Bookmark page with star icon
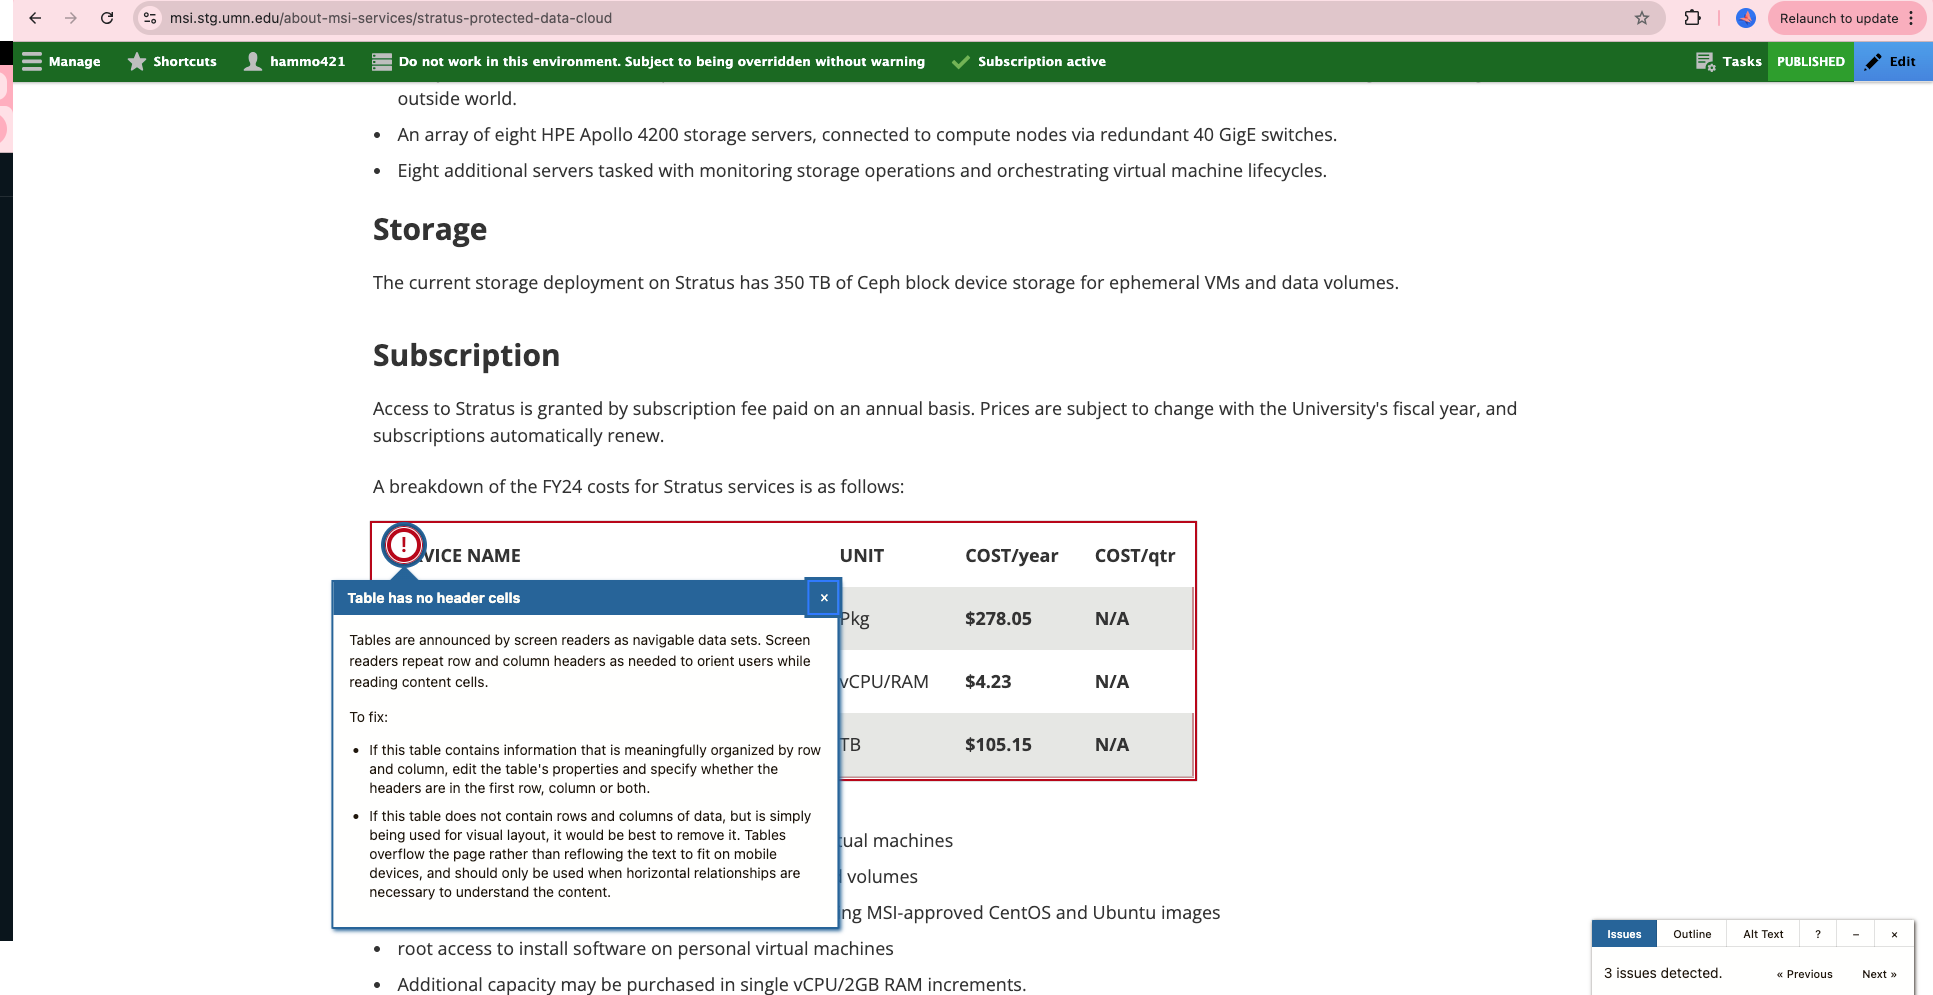 (1641, 18)
